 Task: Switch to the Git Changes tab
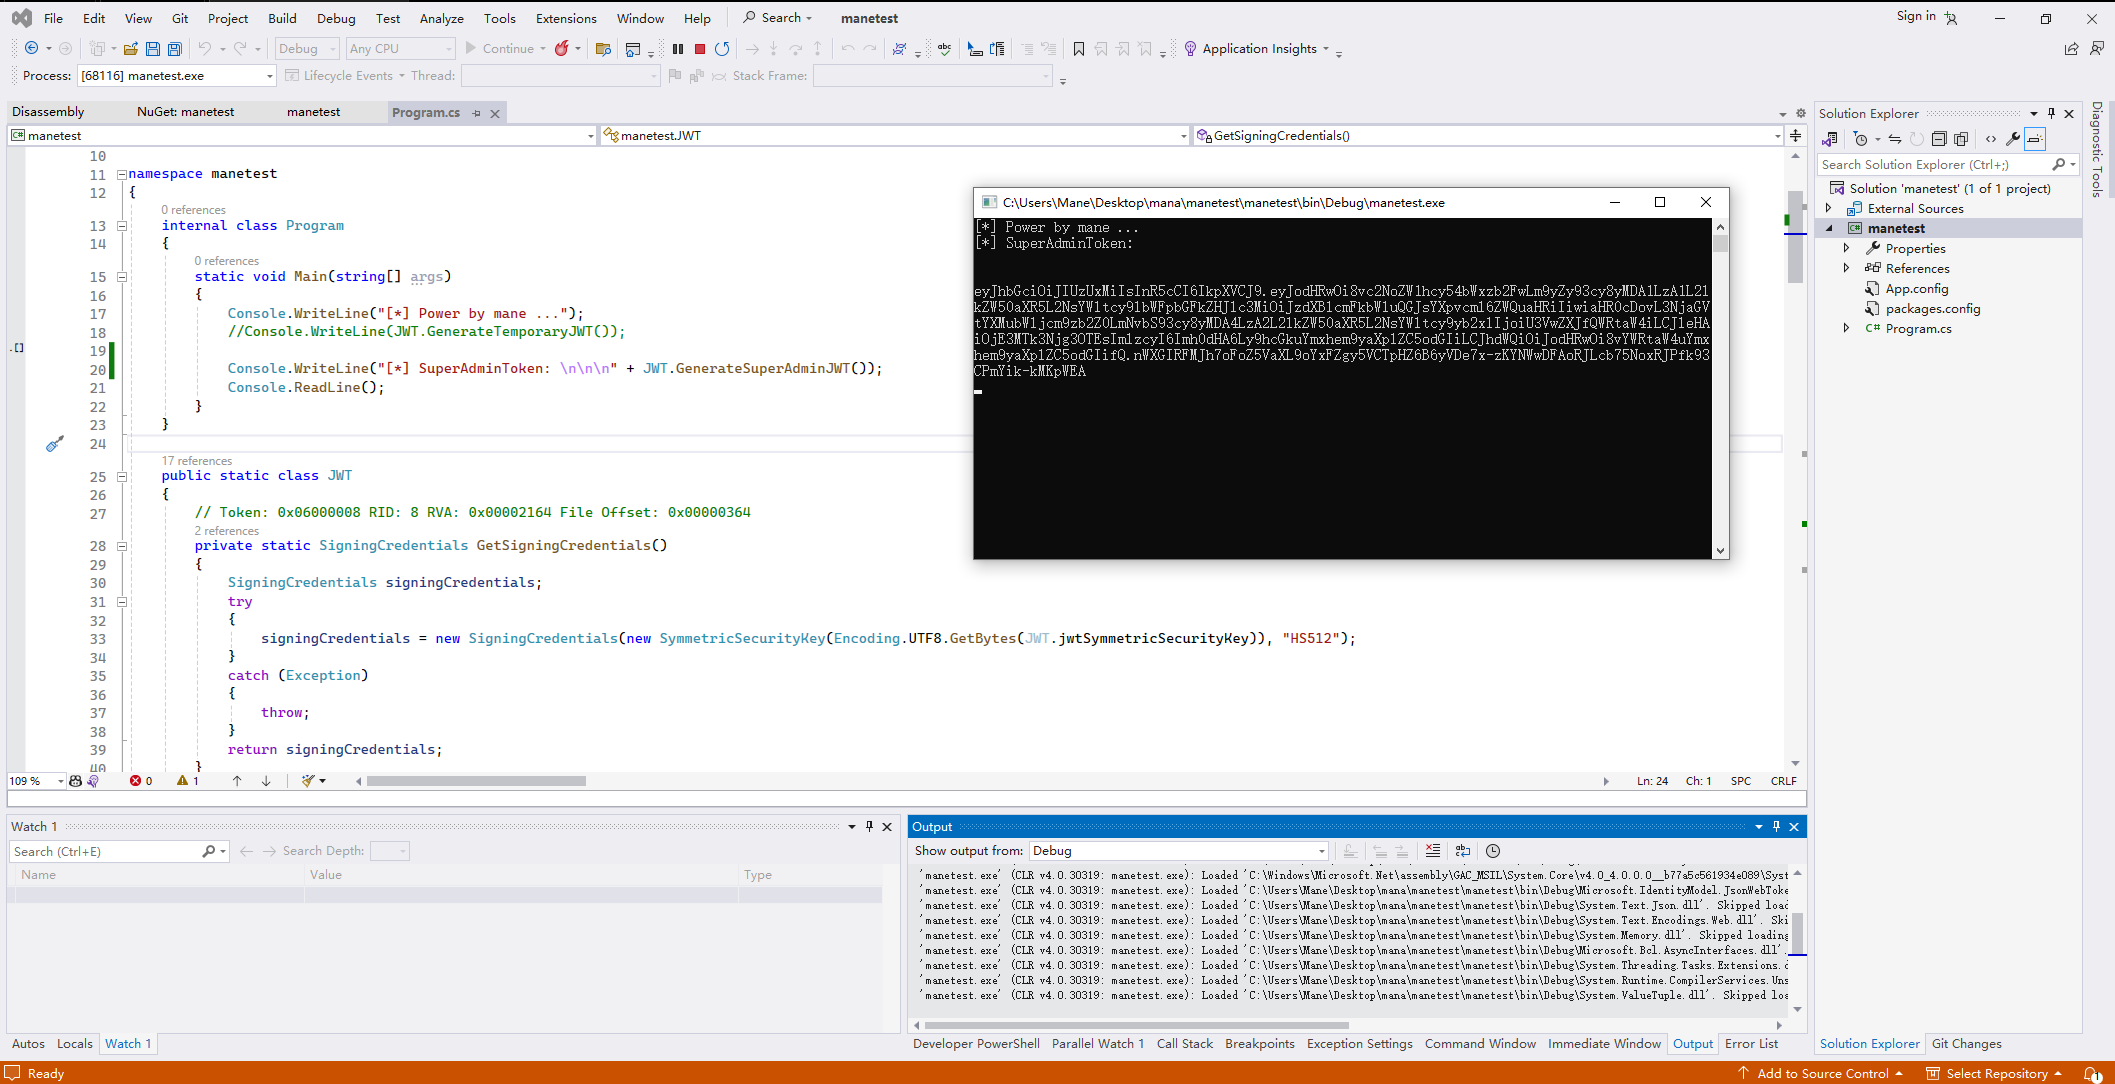pyautogui.click(x=1966, y=1043)
